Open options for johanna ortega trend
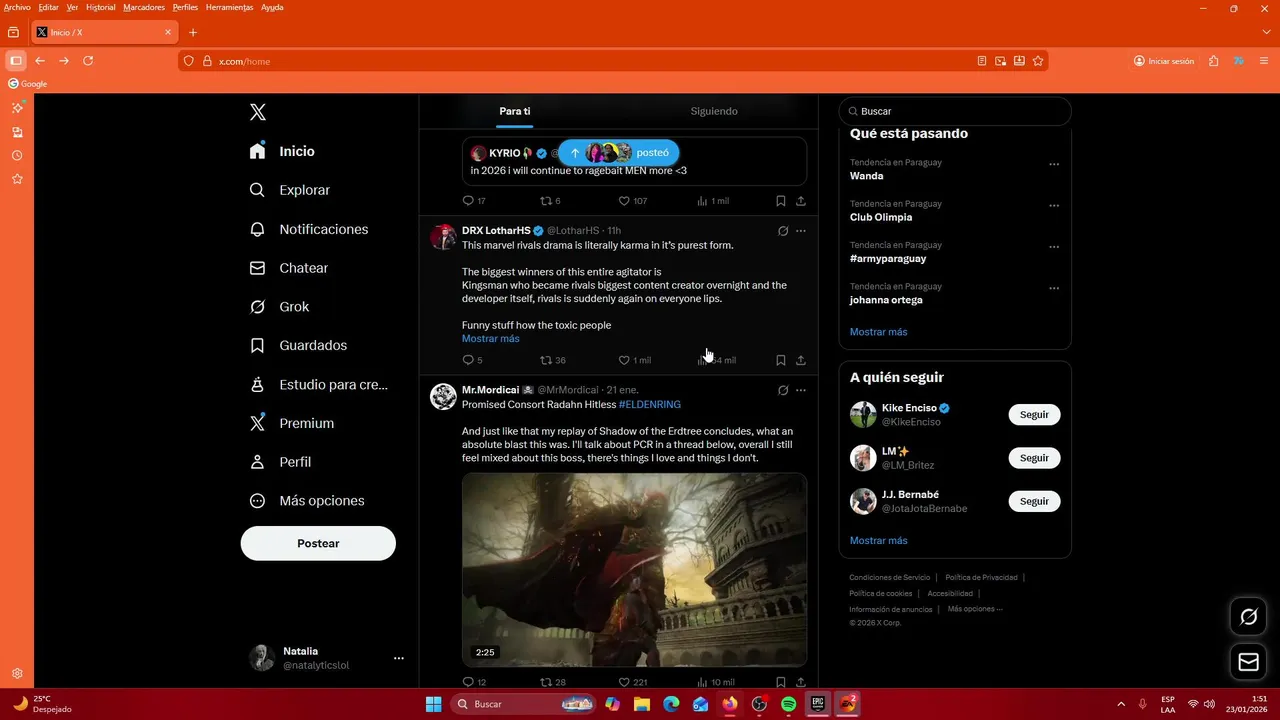The image size is (1280, 720). pos(1054,288)
